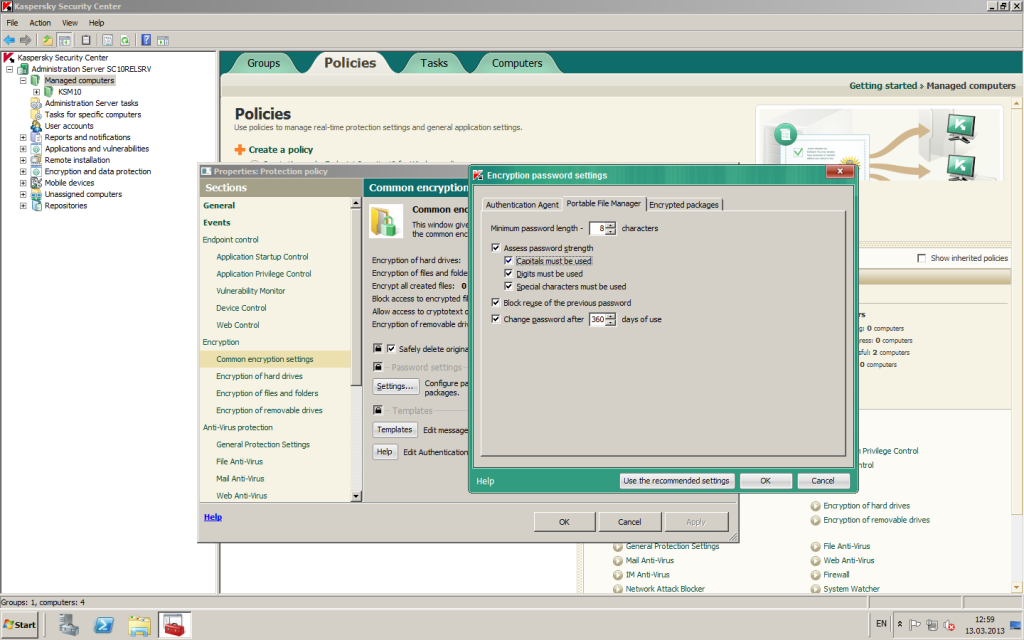1024x640 pixels.
Task: Click Sections list scroll down arrow
Action: point(356,496)
